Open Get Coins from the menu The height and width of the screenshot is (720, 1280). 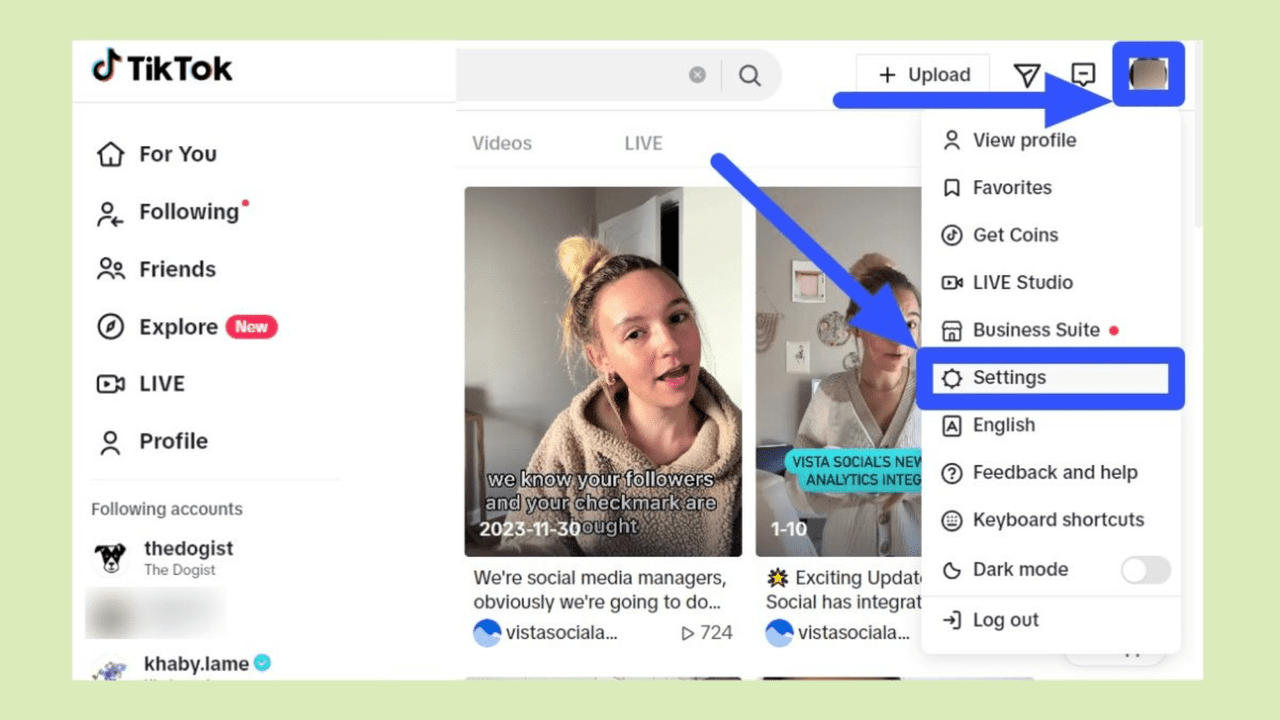pyautogui.click(x=1015, y=235)
